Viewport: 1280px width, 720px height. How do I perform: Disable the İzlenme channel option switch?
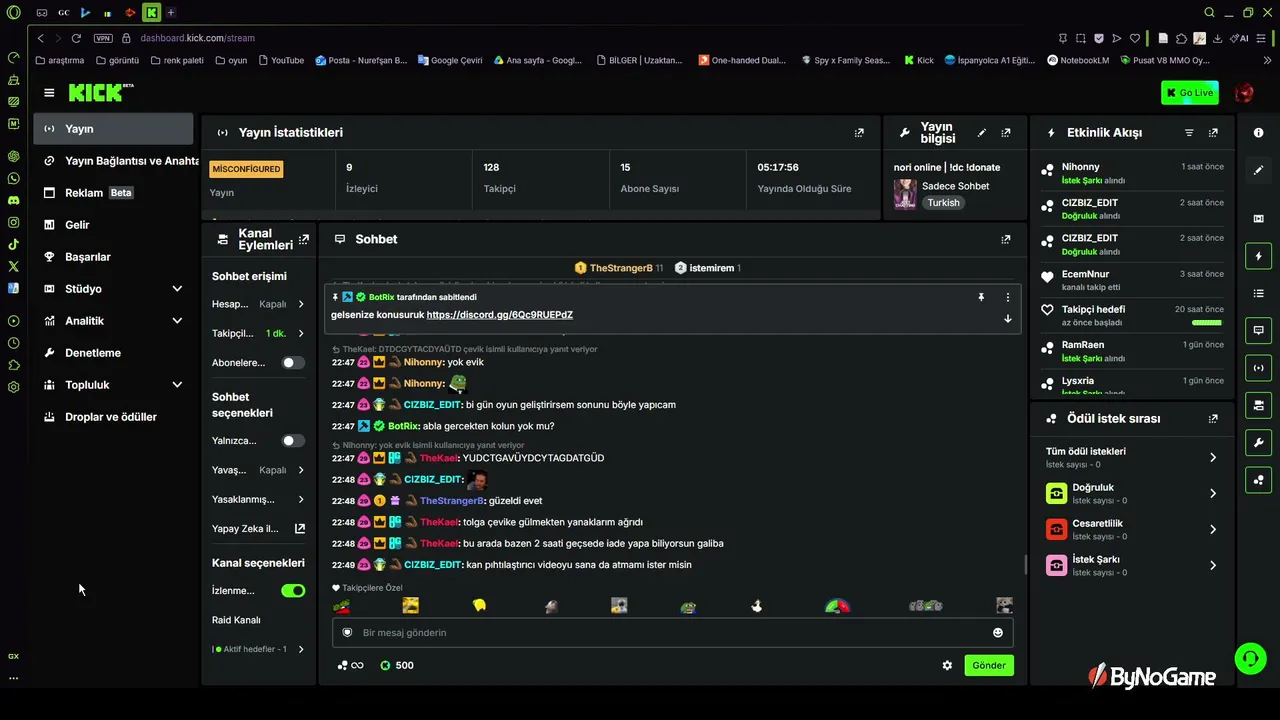(293, 590)
